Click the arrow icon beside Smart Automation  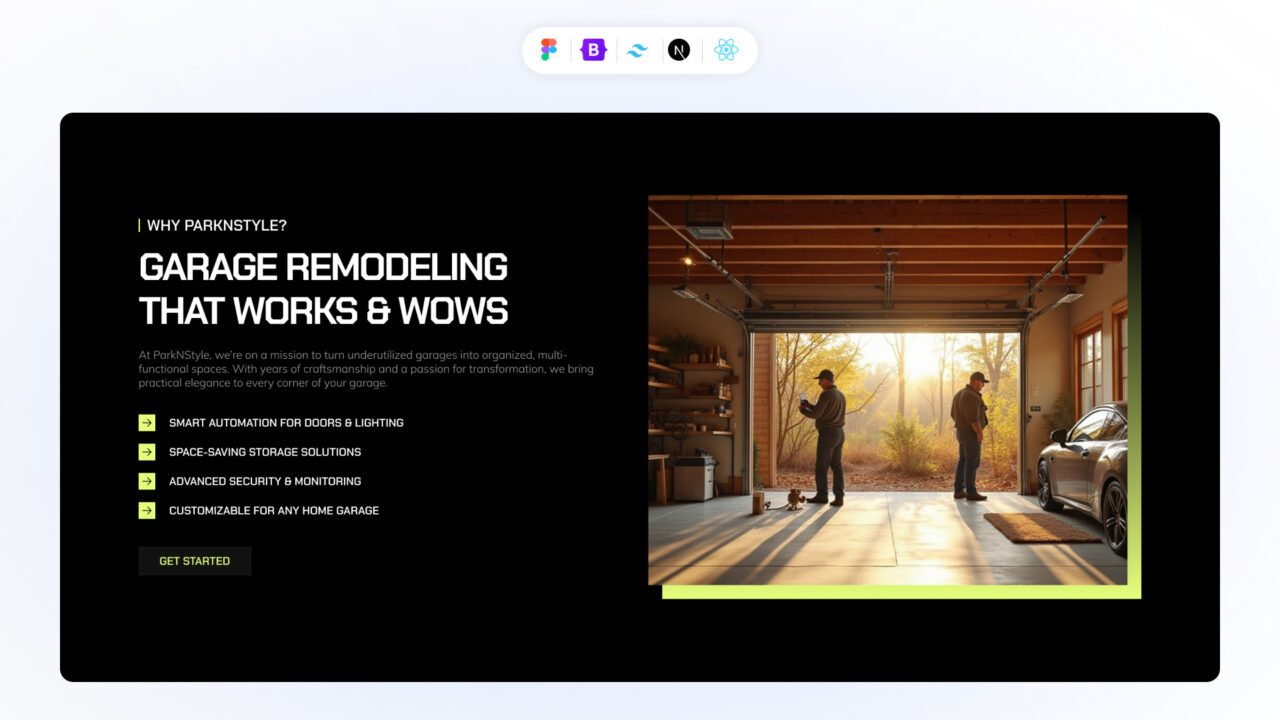(146, 422)
